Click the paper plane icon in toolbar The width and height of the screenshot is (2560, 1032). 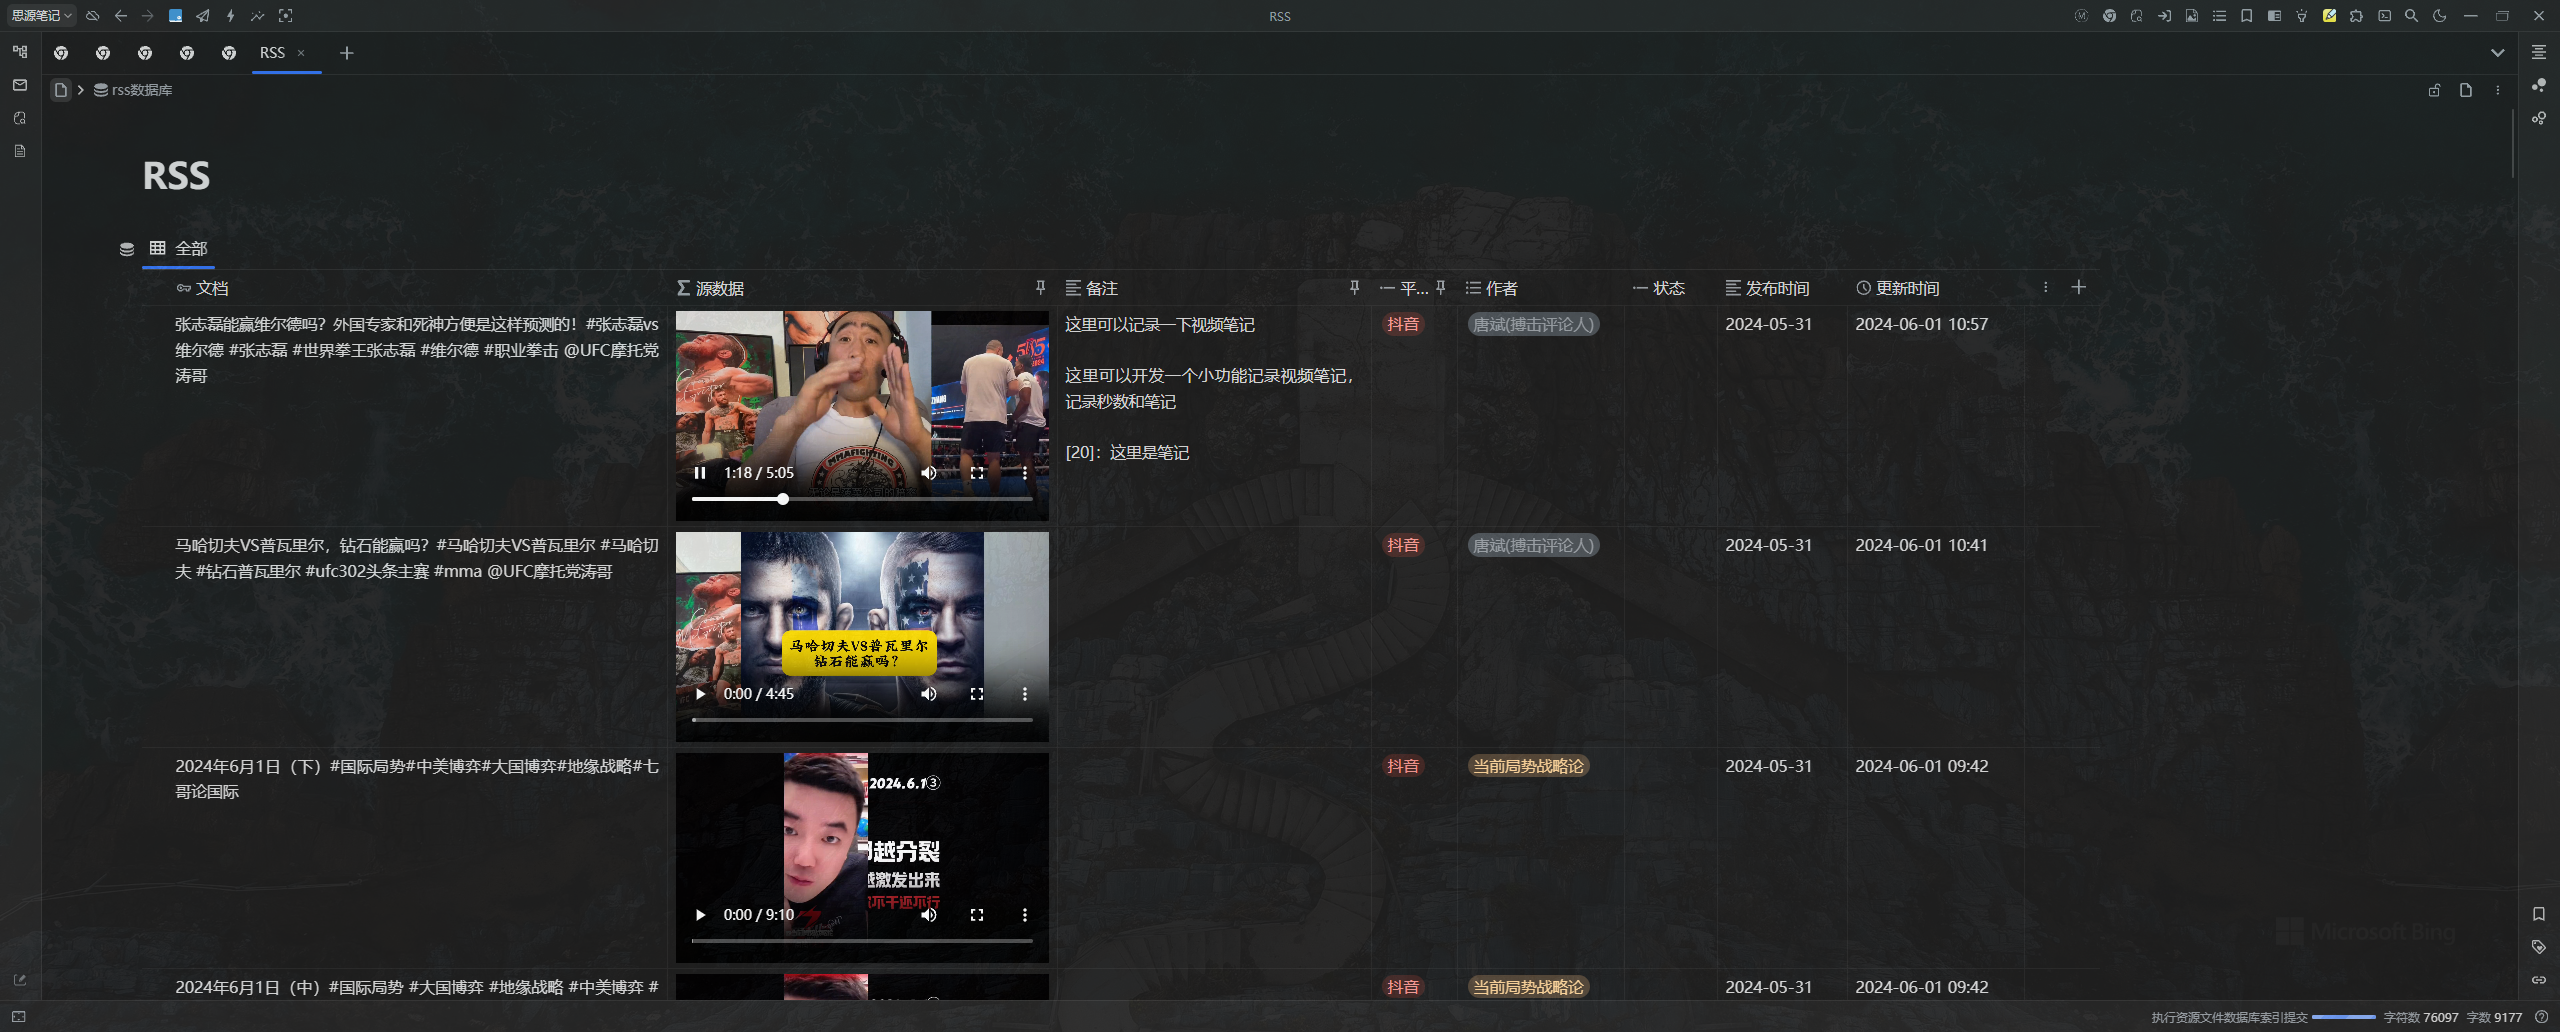tap(203, 16)
